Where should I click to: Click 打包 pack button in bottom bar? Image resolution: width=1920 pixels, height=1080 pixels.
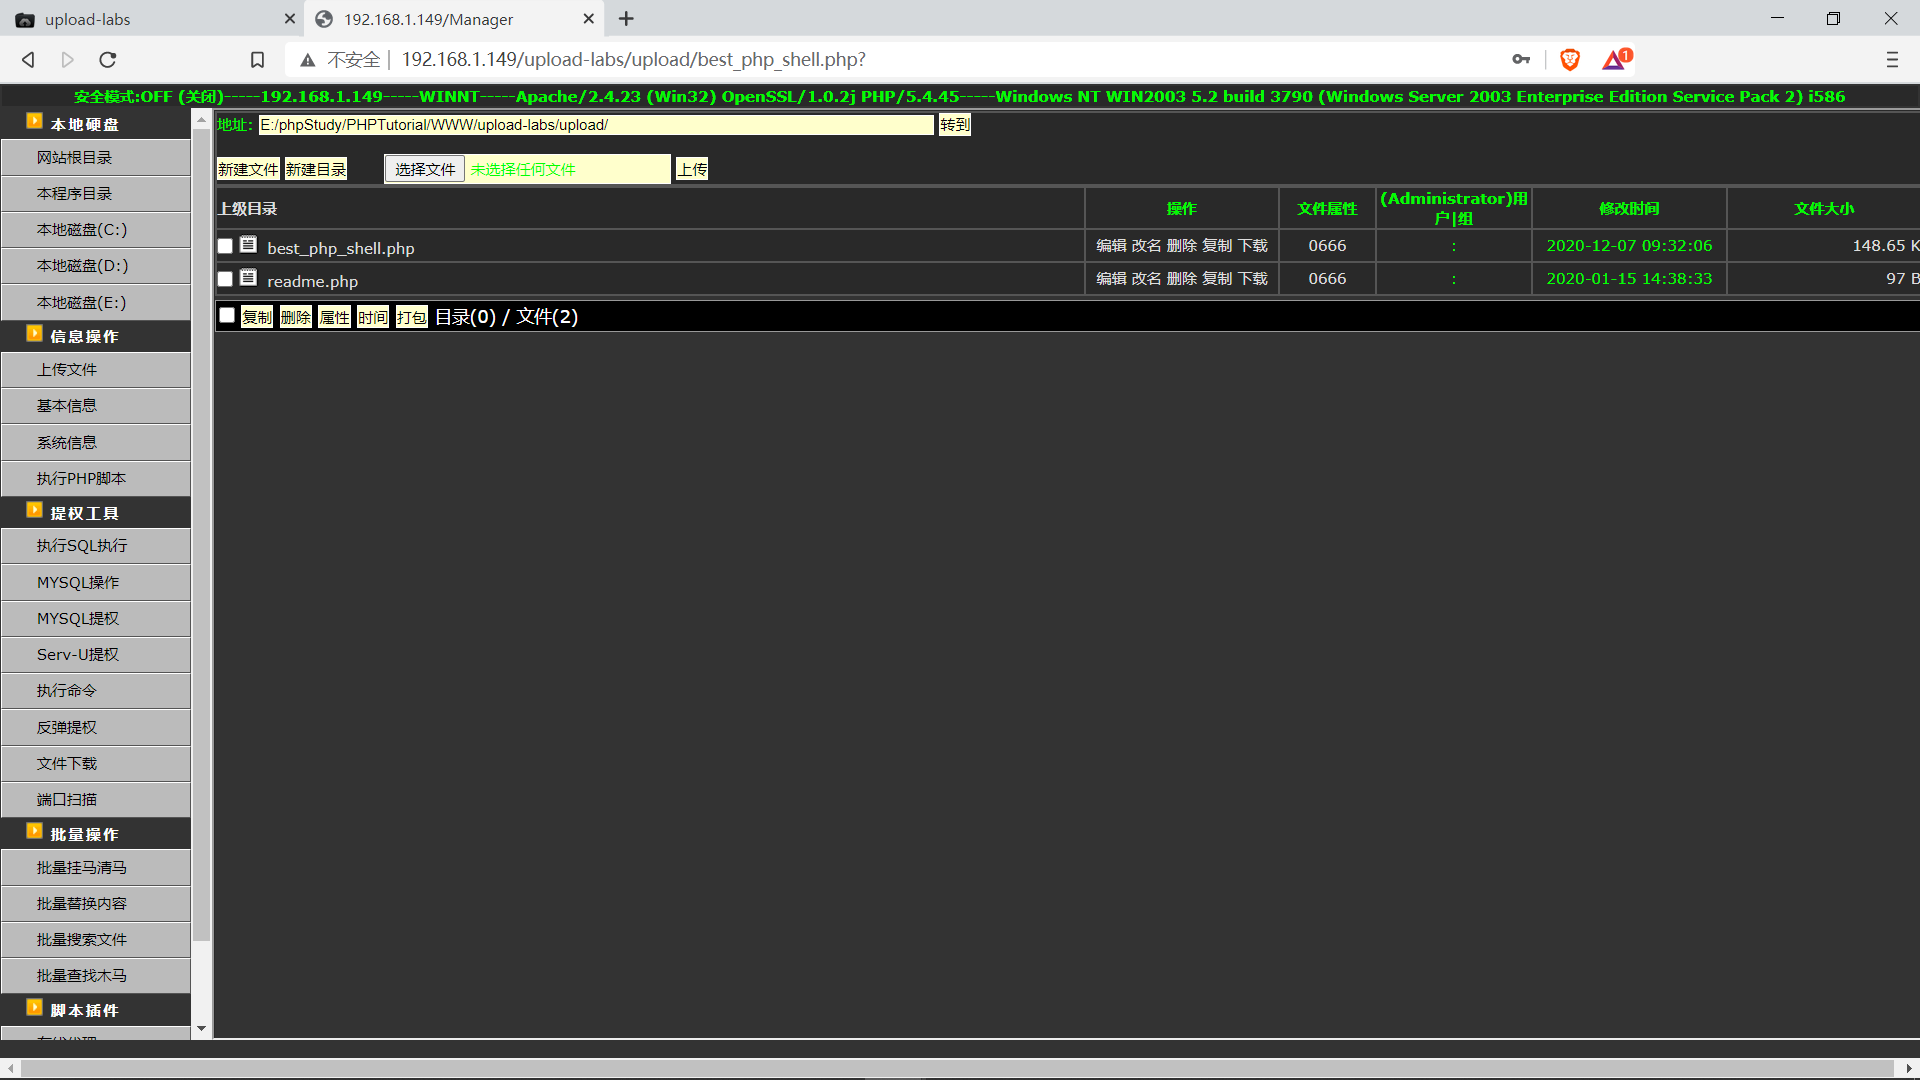[412, 317]
